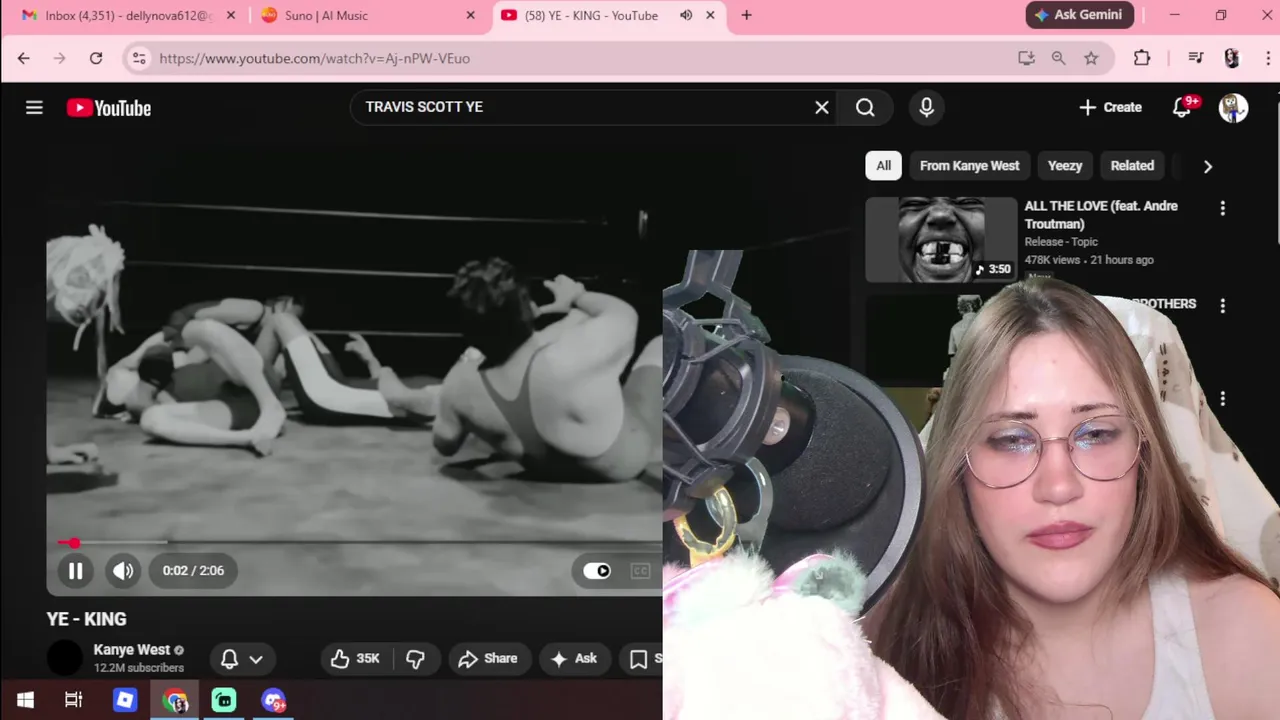Select the Yeezy filter chip
This screenshot has height=720, width=1280.
coord(1065,166)
